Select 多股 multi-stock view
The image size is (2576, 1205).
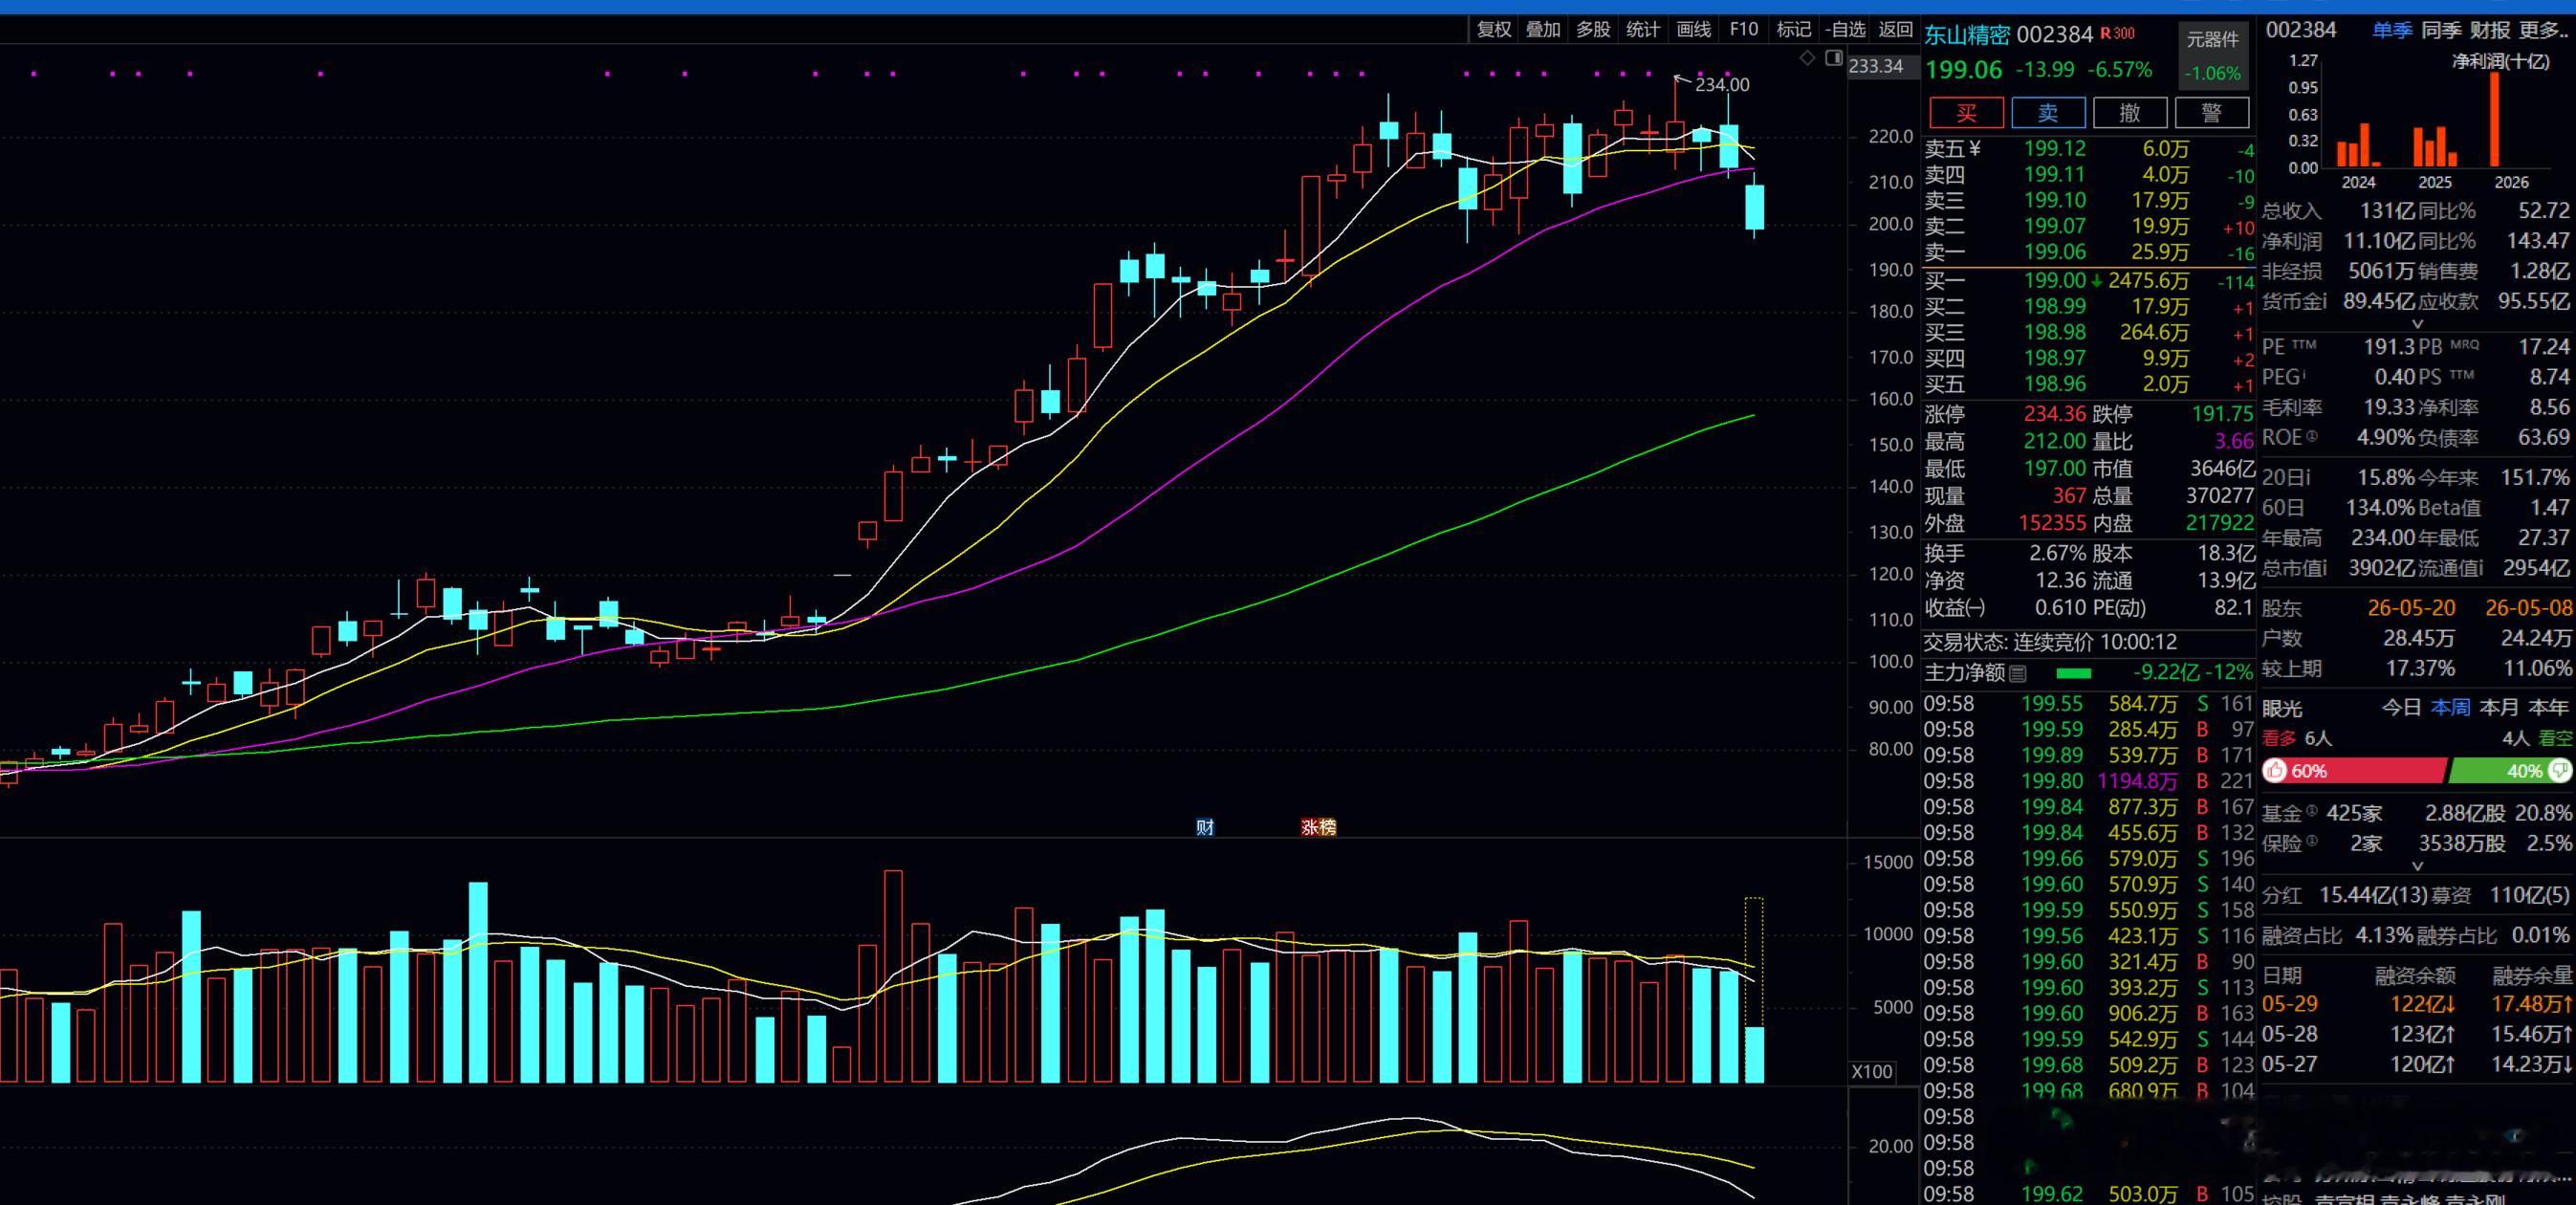1593,30
